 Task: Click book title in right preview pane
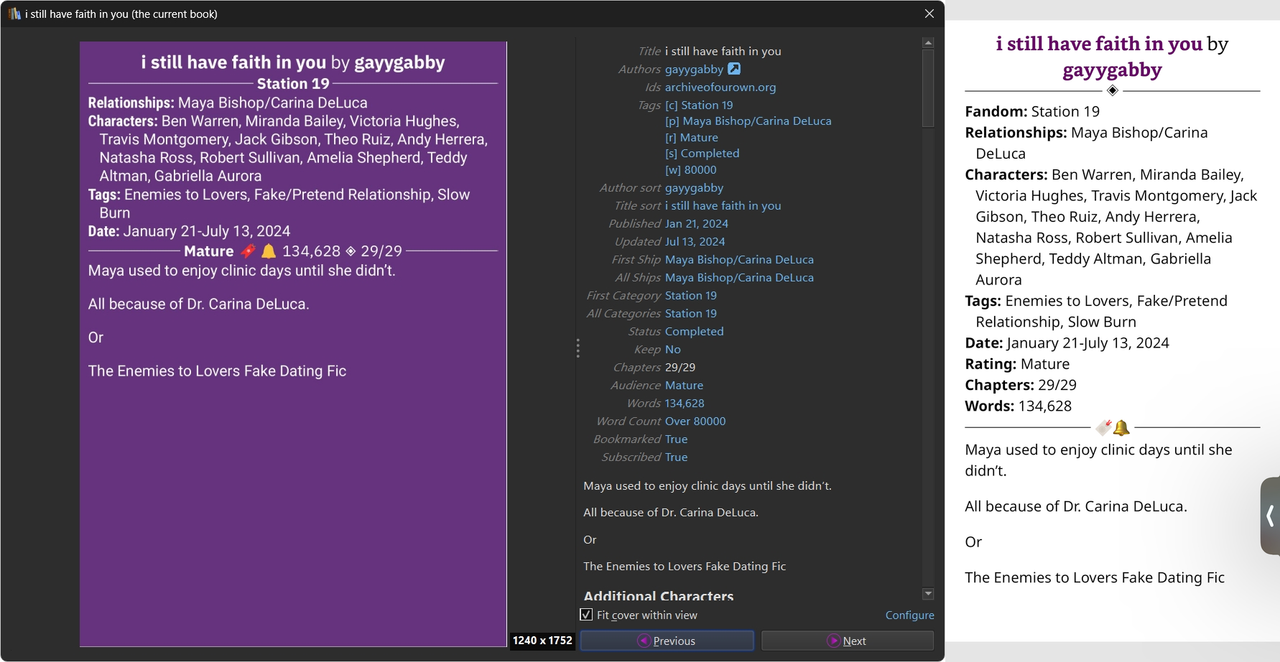(1099, 44)
